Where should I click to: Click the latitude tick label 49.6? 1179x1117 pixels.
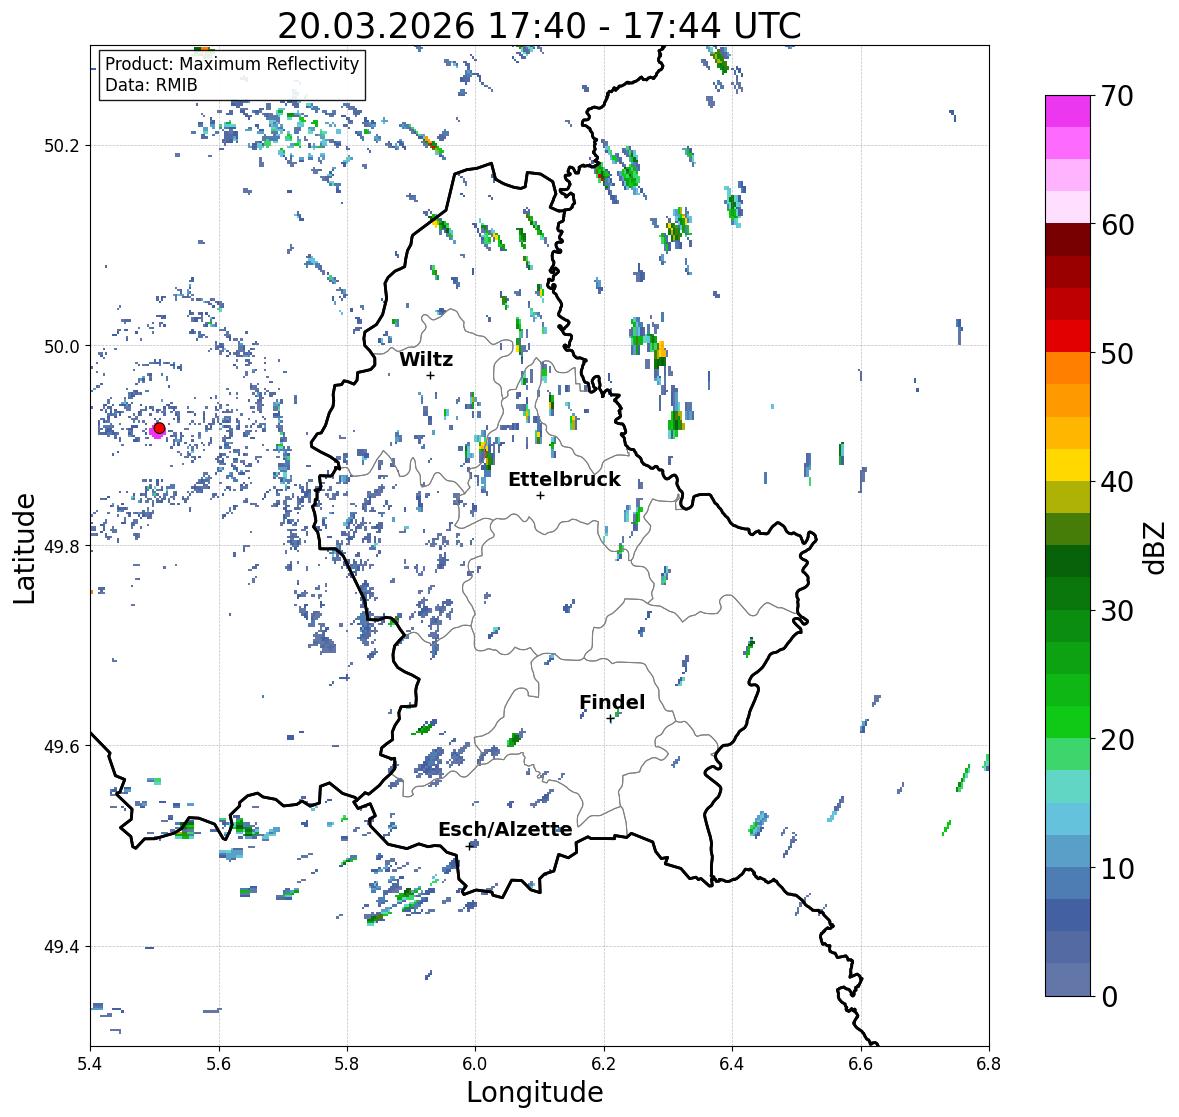pyautogui.click(x=62, y=746)
